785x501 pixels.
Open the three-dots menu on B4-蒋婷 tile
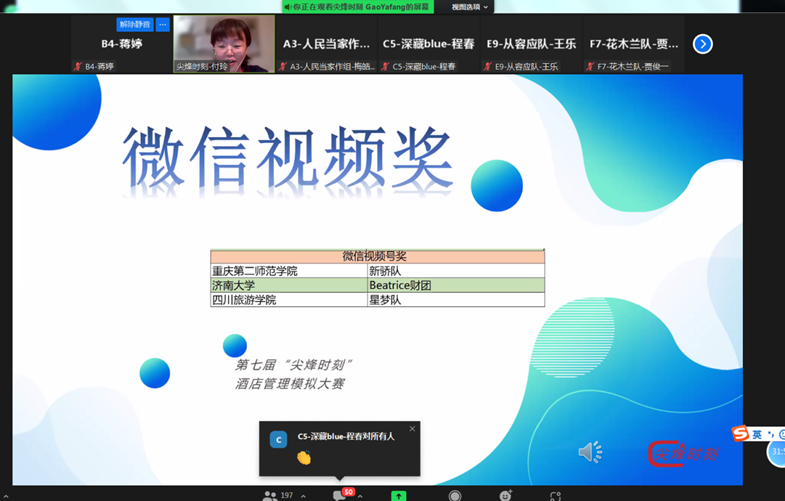[162, 24]
